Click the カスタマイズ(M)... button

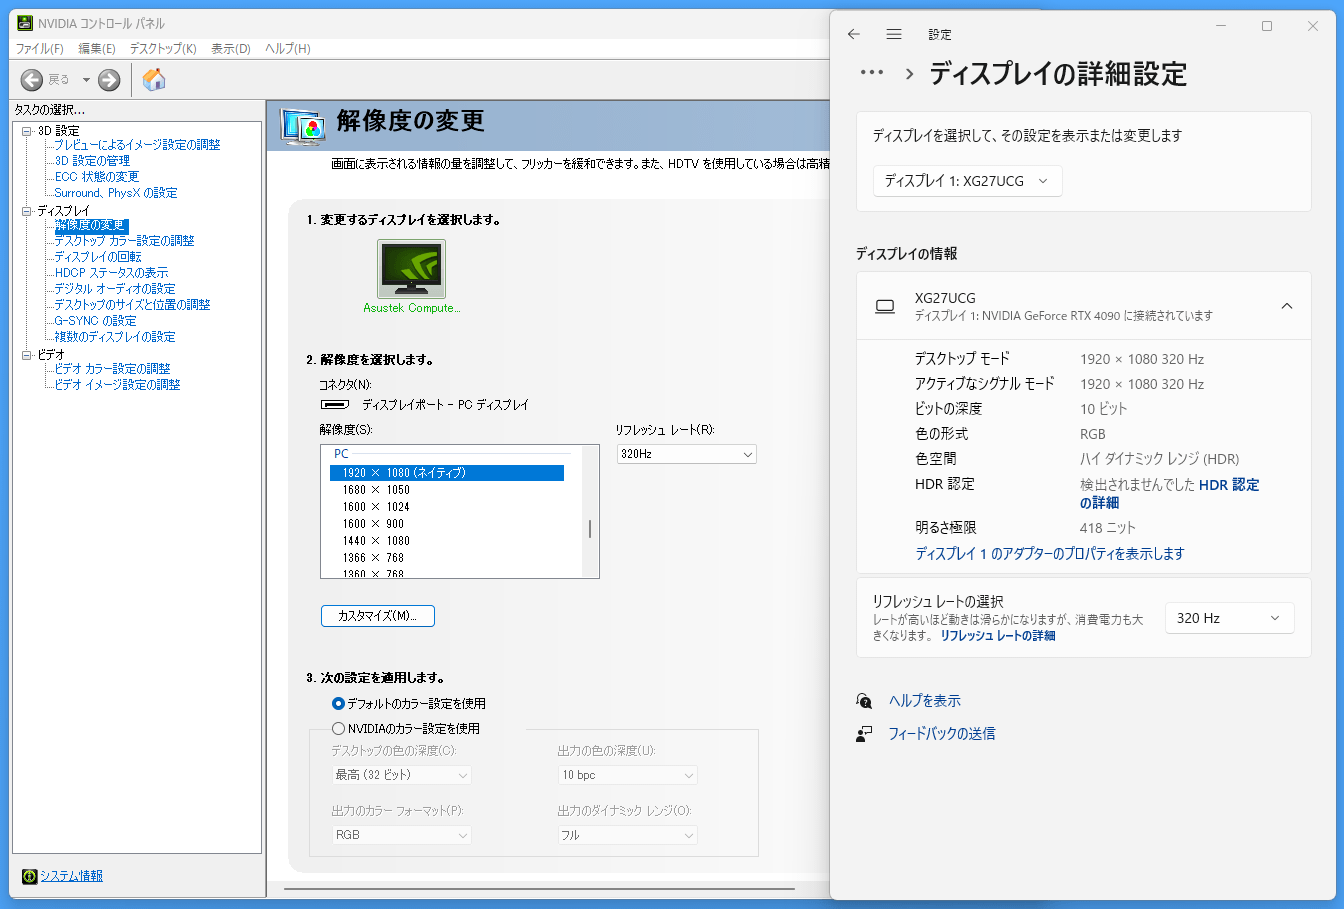[378, 616]
